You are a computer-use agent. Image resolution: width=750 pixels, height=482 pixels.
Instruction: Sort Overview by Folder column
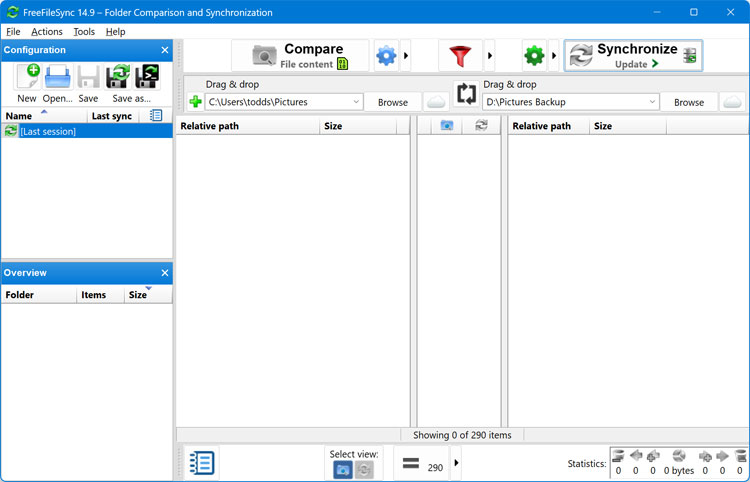click(38, 295)
